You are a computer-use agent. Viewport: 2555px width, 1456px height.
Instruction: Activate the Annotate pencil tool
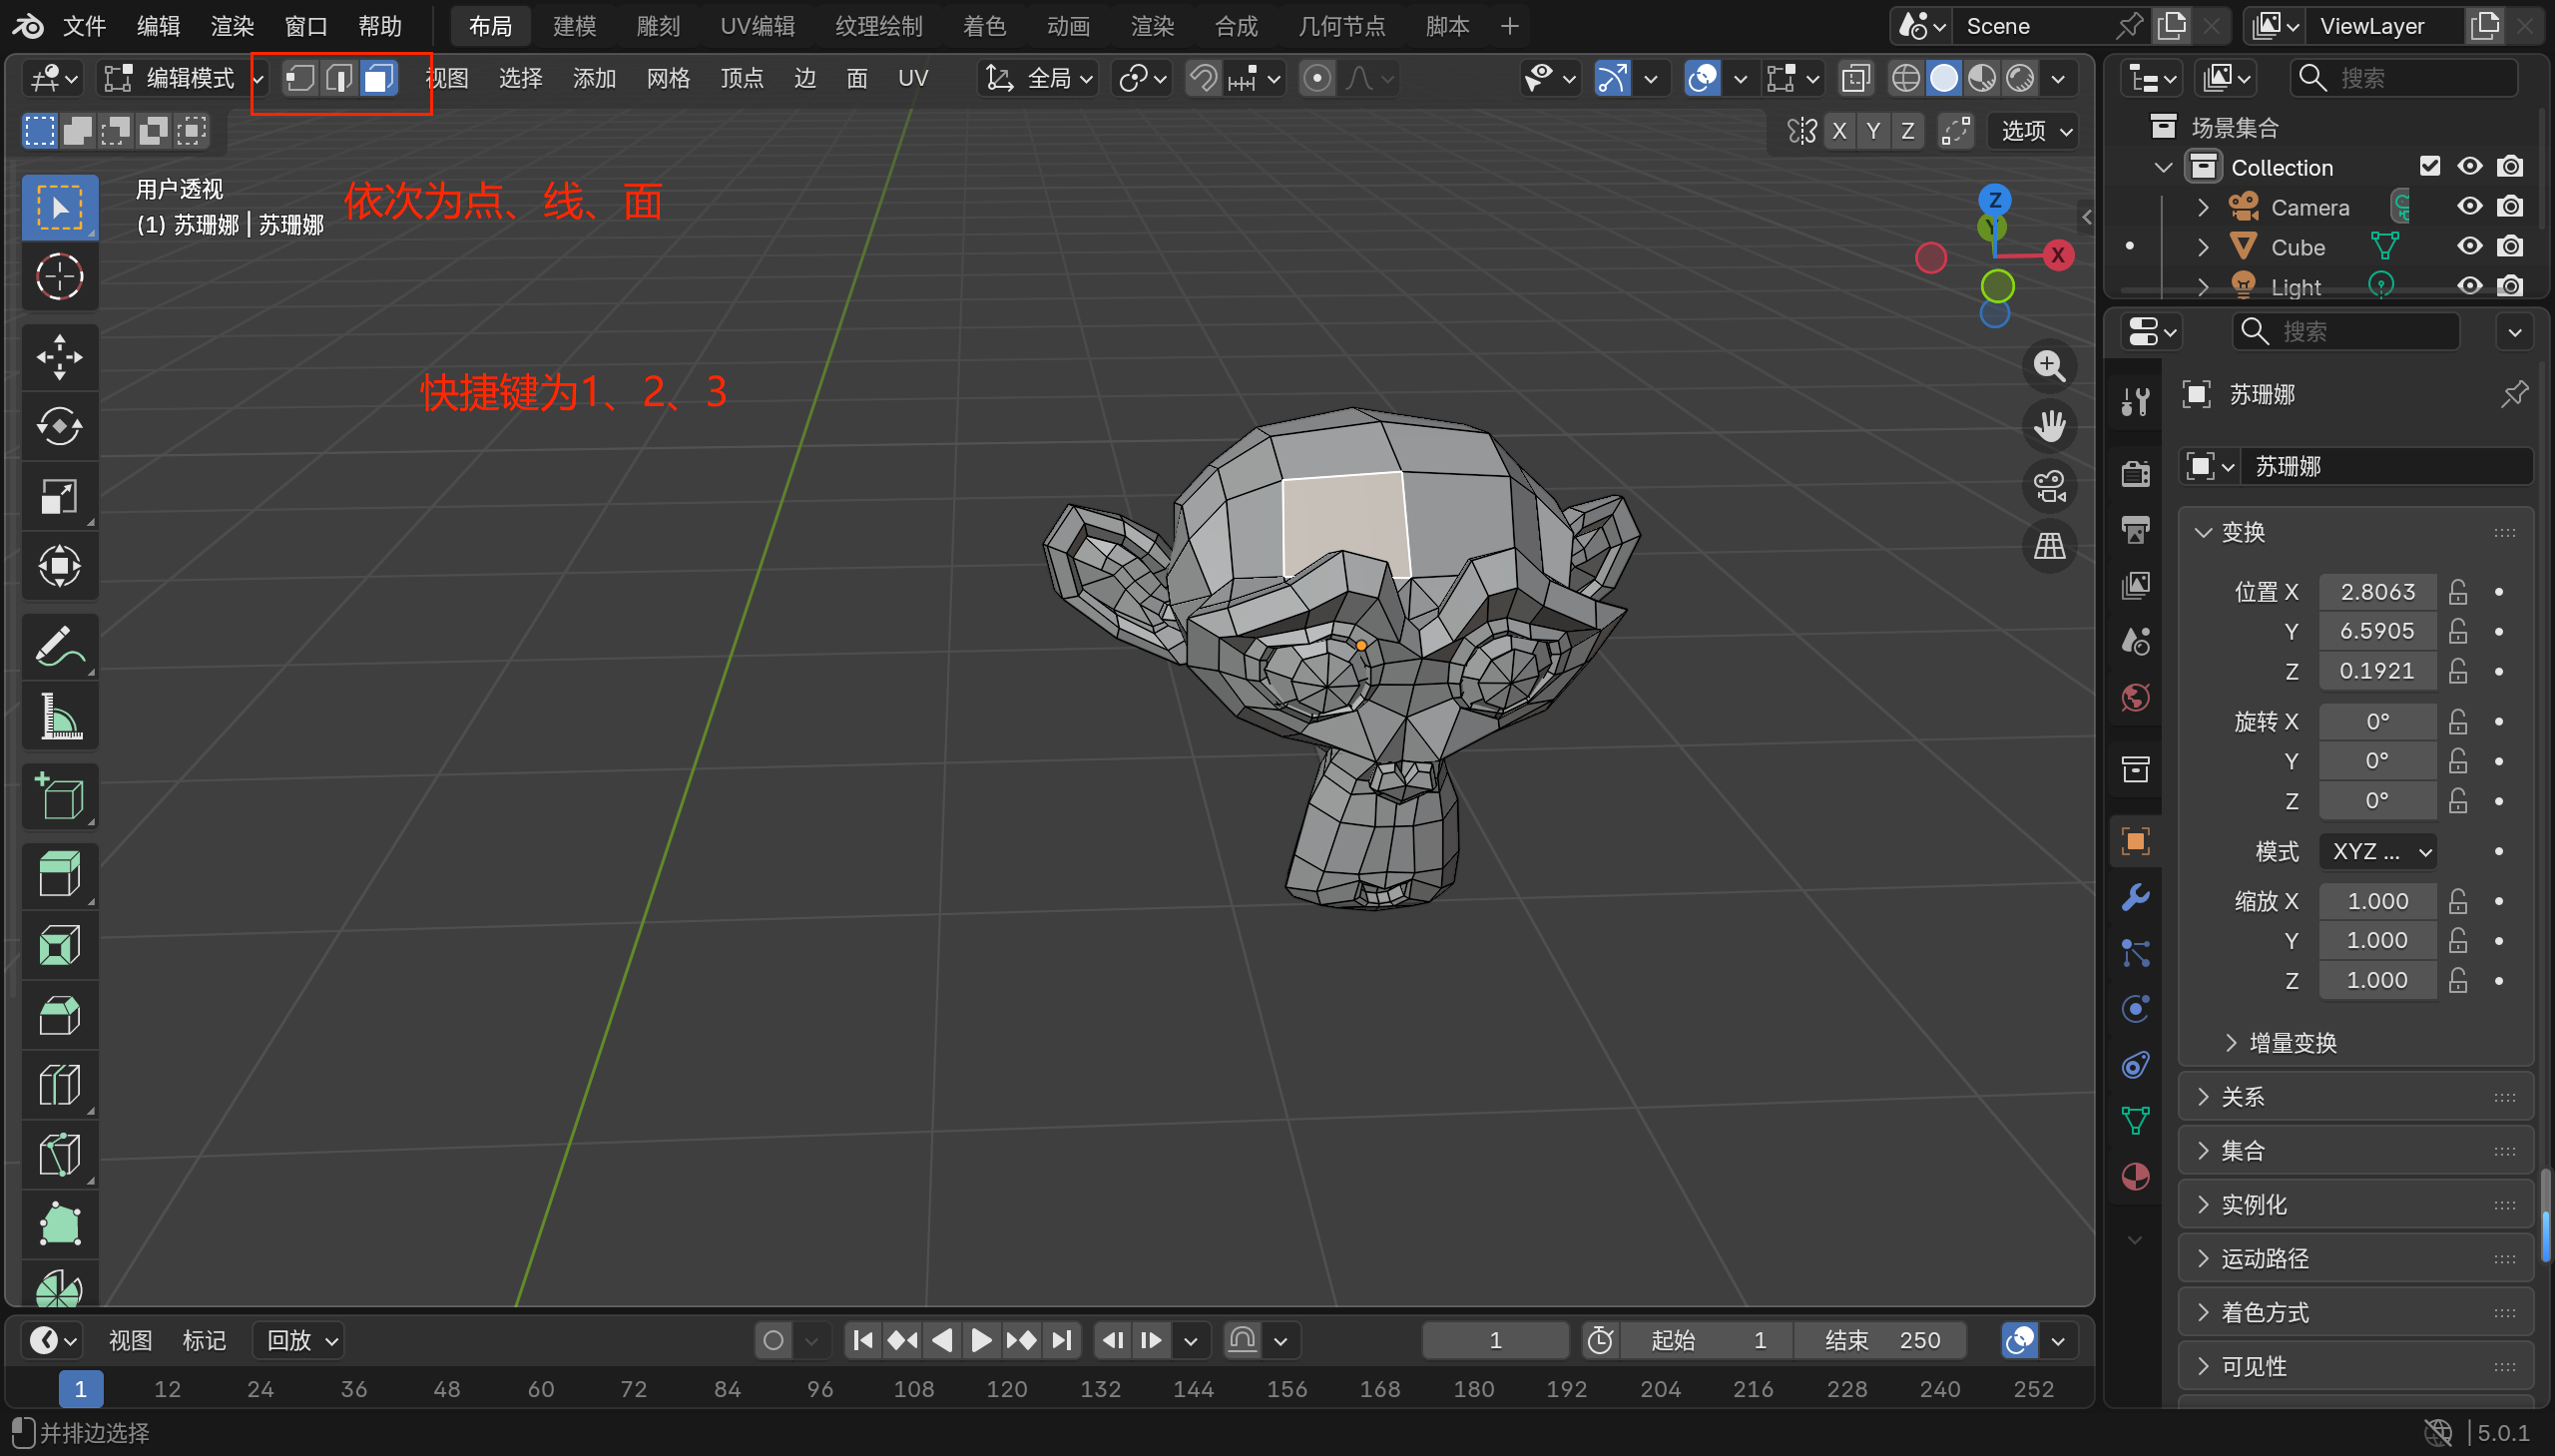coord(59,647)
